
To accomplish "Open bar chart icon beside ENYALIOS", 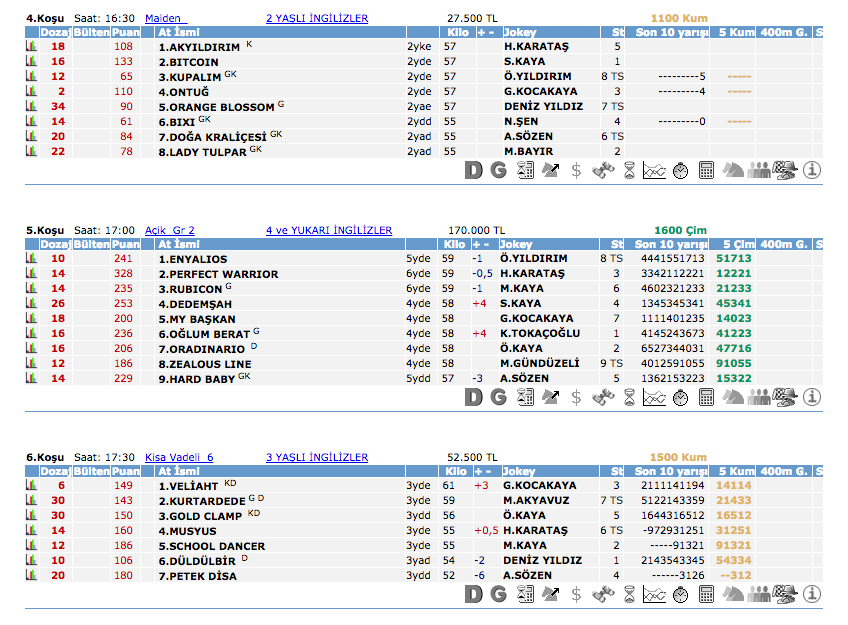I will pos(31,258).
